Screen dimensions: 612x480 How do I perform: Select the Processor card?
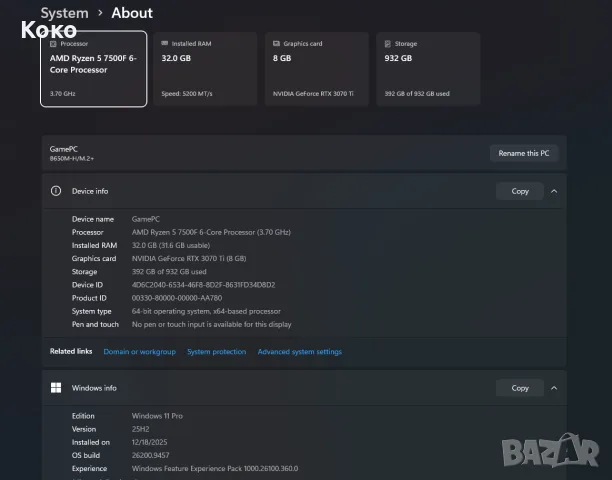(94, 69)
